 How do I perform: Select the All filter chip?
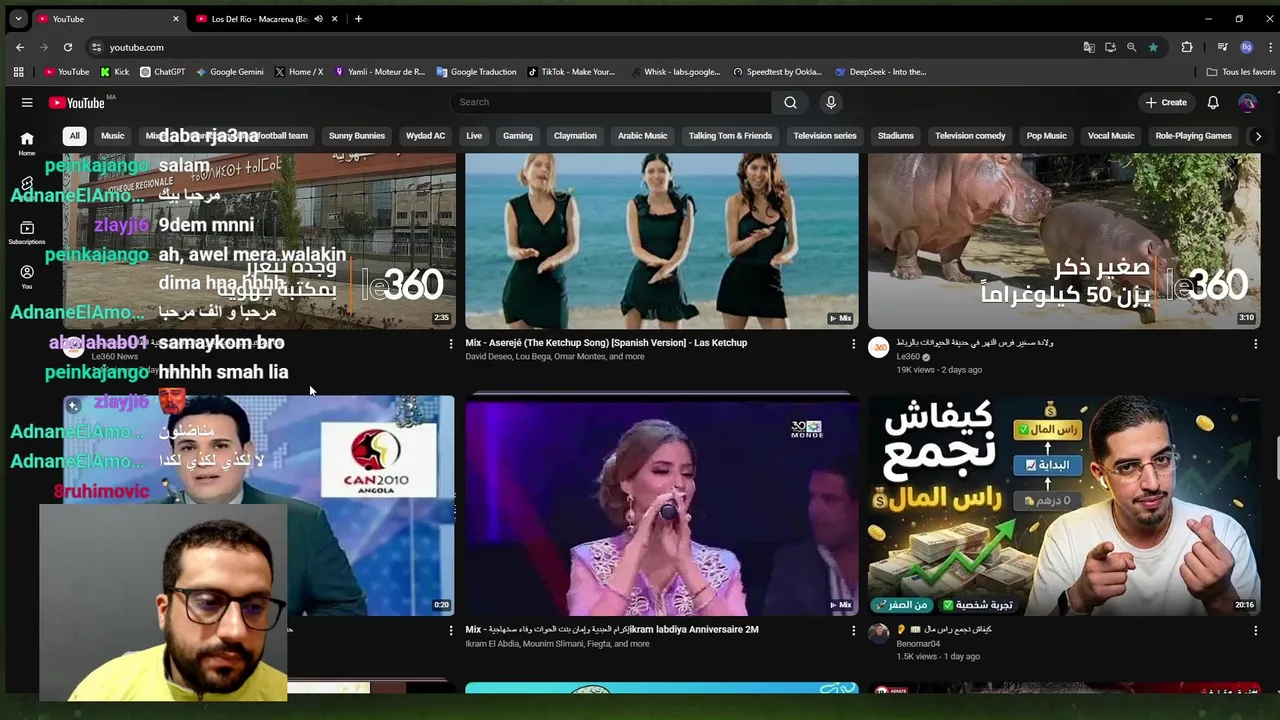coord(74,136)
